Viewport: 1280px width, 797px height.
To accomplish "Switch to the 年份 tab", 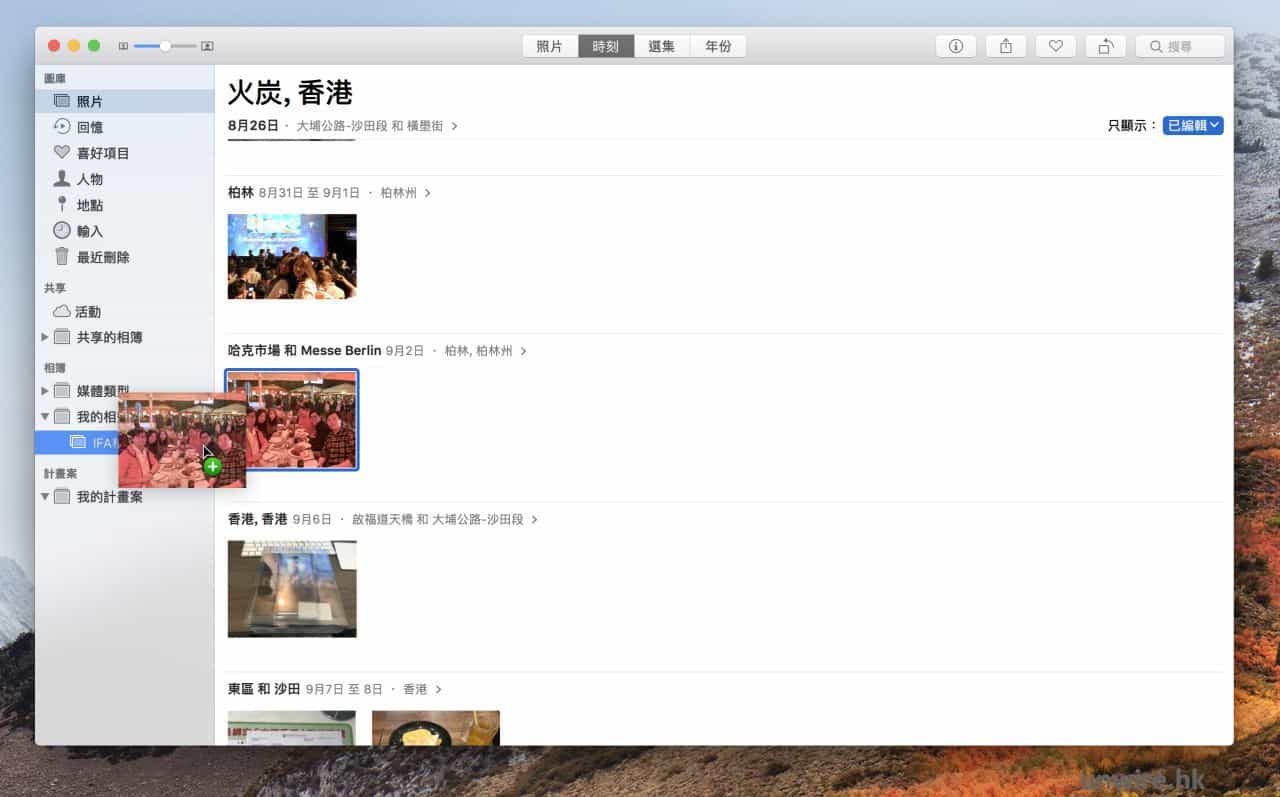I will [718, 46].
